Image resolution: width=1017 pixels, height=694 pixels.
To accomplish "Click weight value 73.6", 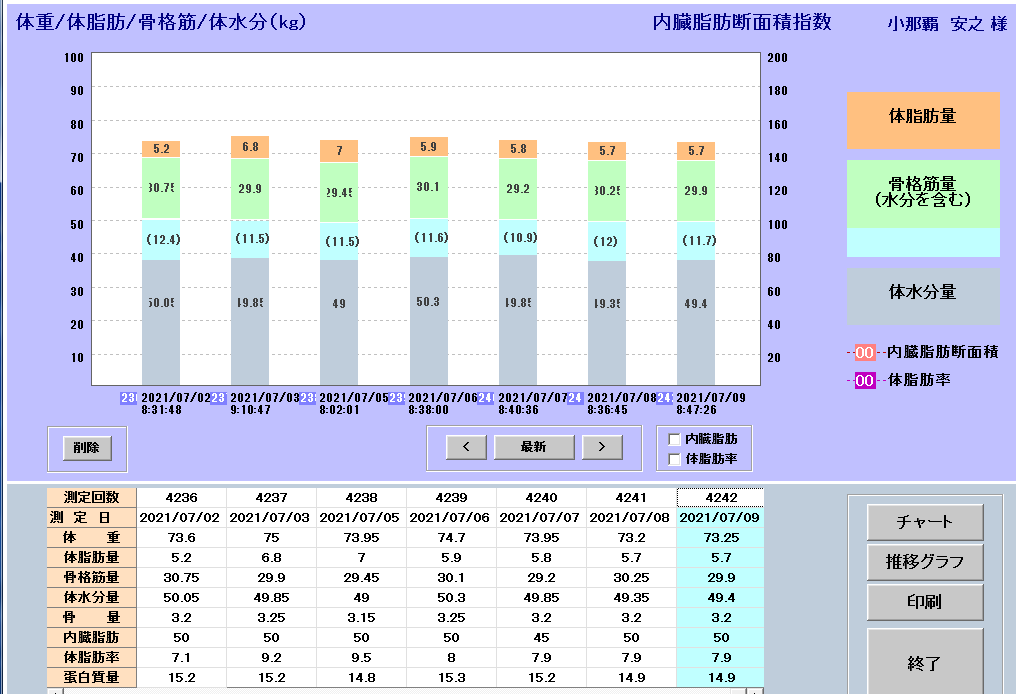I will 182,538.
